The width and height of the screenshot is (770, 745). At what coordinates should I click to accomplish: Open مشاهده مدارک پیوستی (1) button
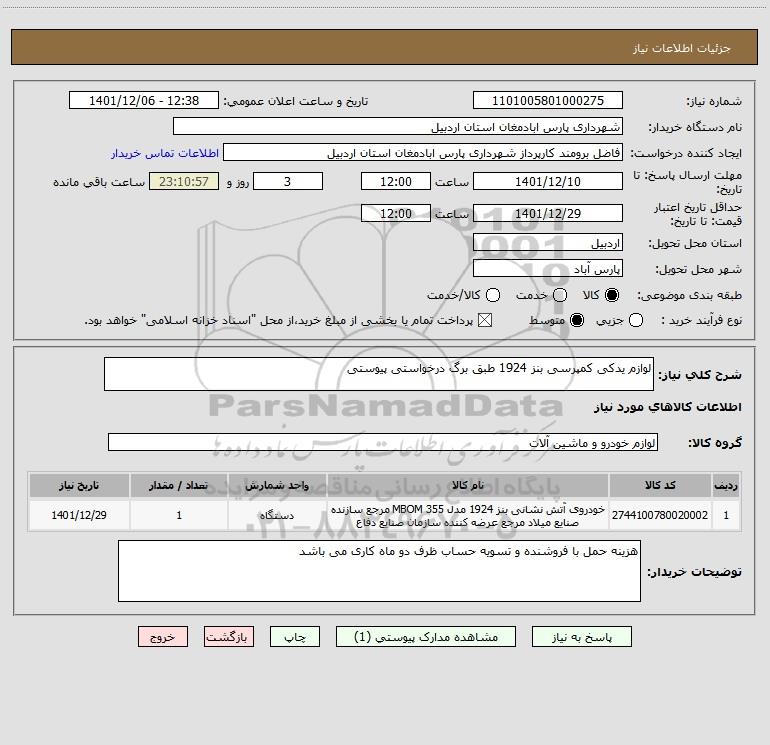[426, 637]
